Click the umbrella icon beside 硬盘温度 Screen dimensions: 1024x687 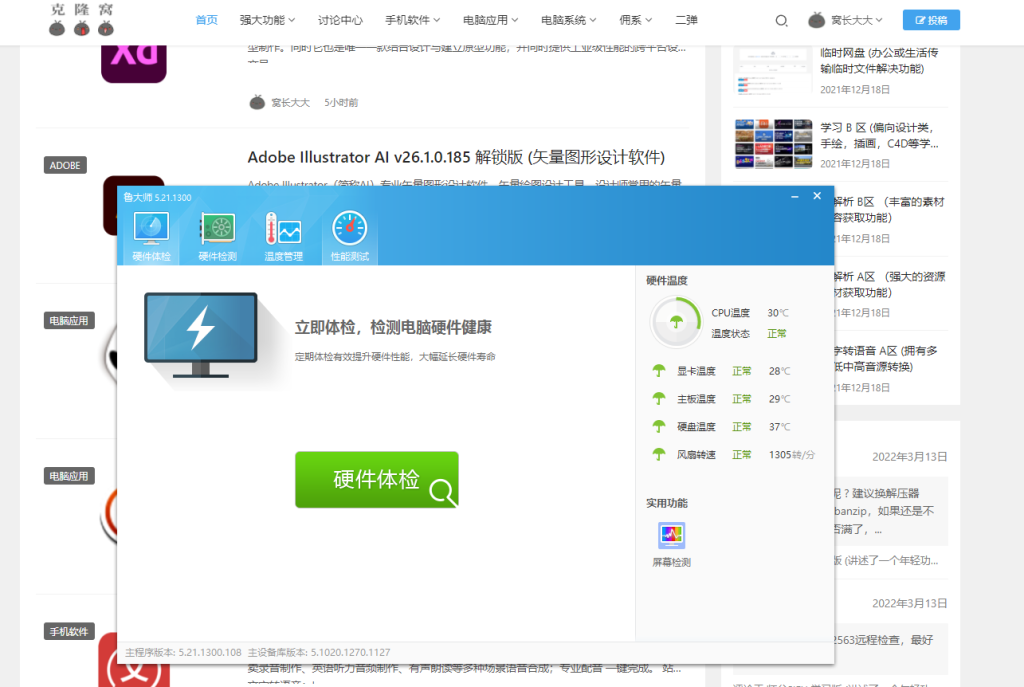(x=659, y=426)
